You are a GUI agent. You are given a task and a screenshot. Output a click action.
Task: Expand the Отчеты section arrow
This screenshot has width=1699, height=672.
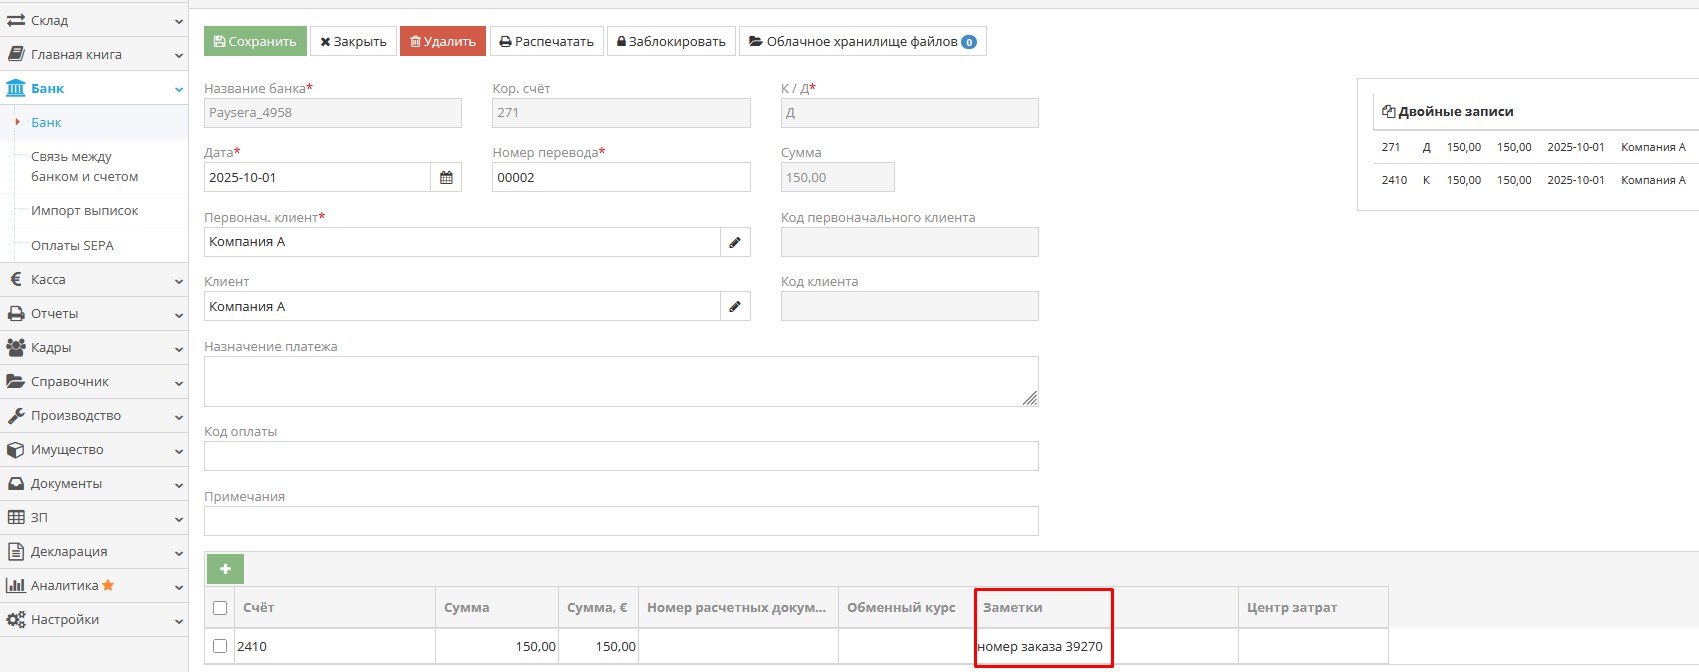coord(178,314)
